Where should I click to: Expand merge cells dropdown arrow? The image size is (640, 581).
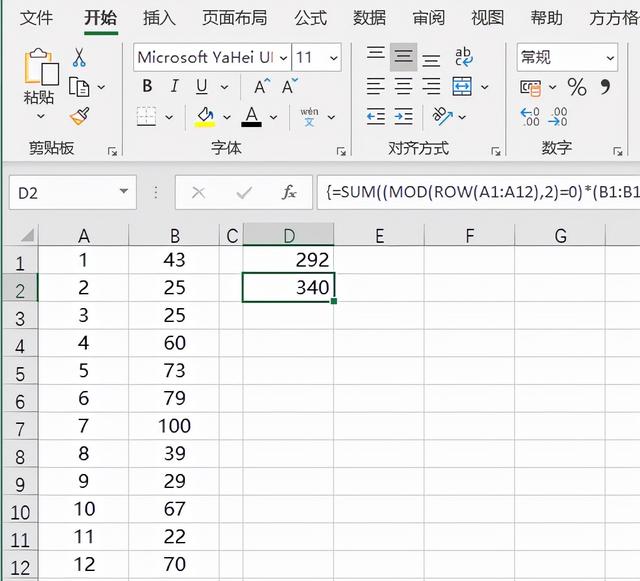(x=484, y=87)
